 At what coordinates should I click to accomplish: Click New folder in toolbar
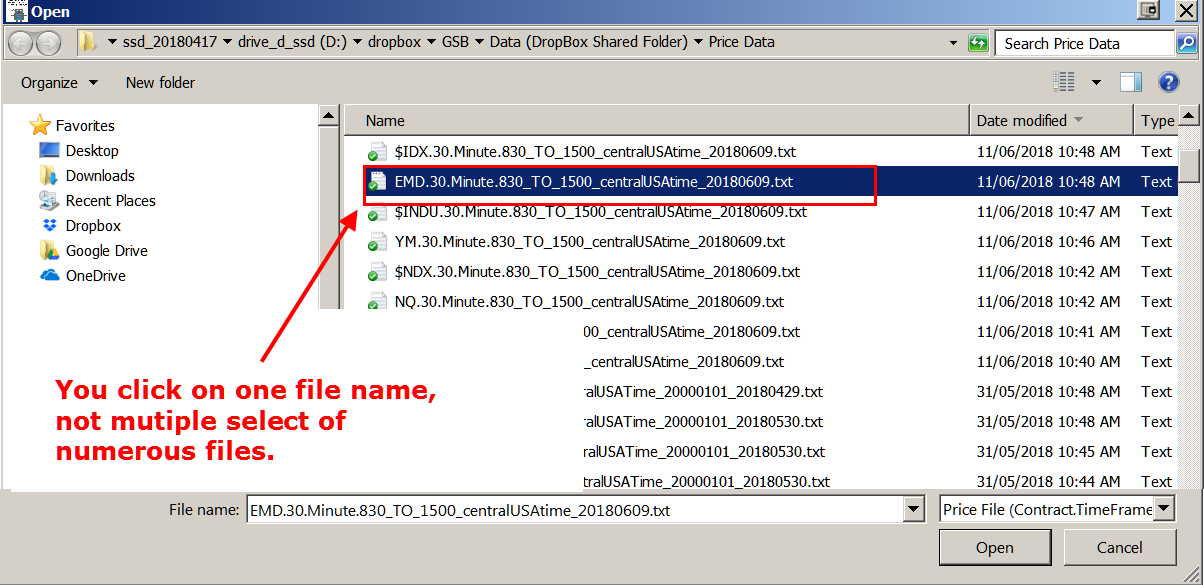(160, 83)
